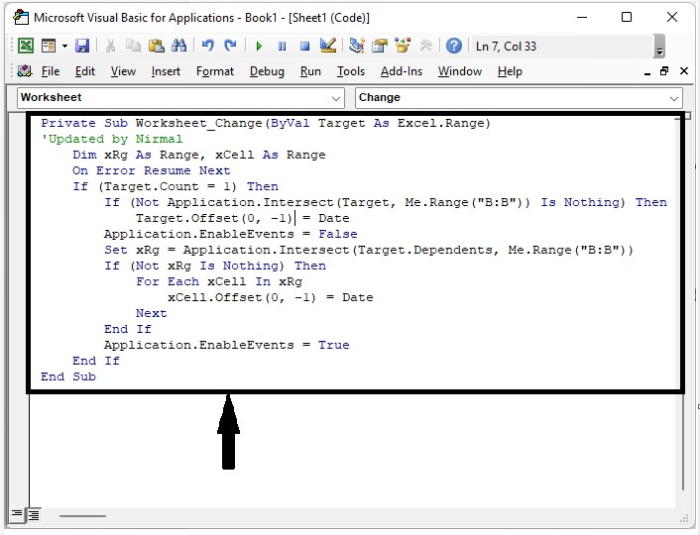Open the Help menu
700x535 pixels.
(510, 71)
